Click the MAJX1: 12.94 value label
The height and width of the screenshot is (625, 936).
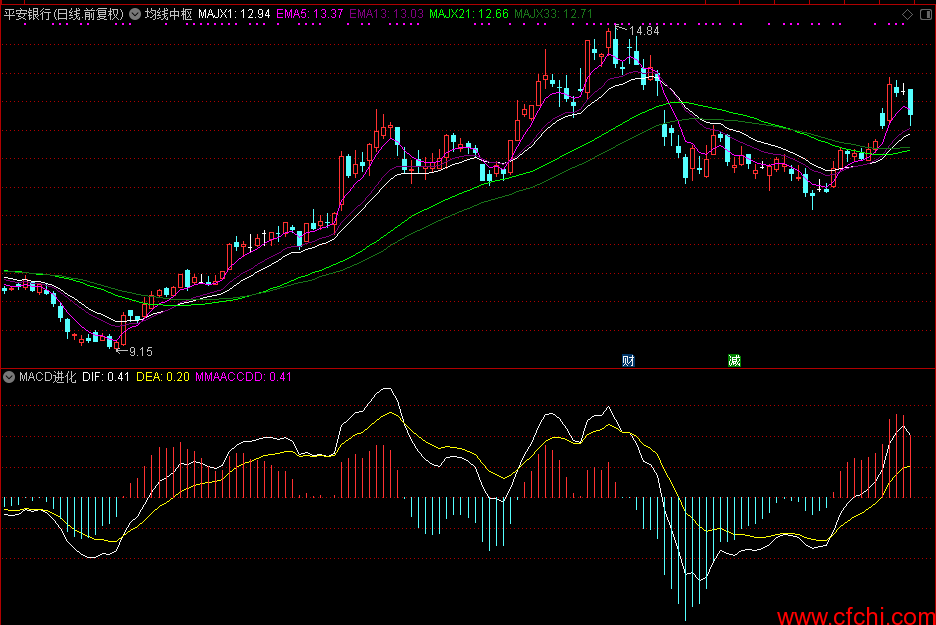click(x=234, y=14)
